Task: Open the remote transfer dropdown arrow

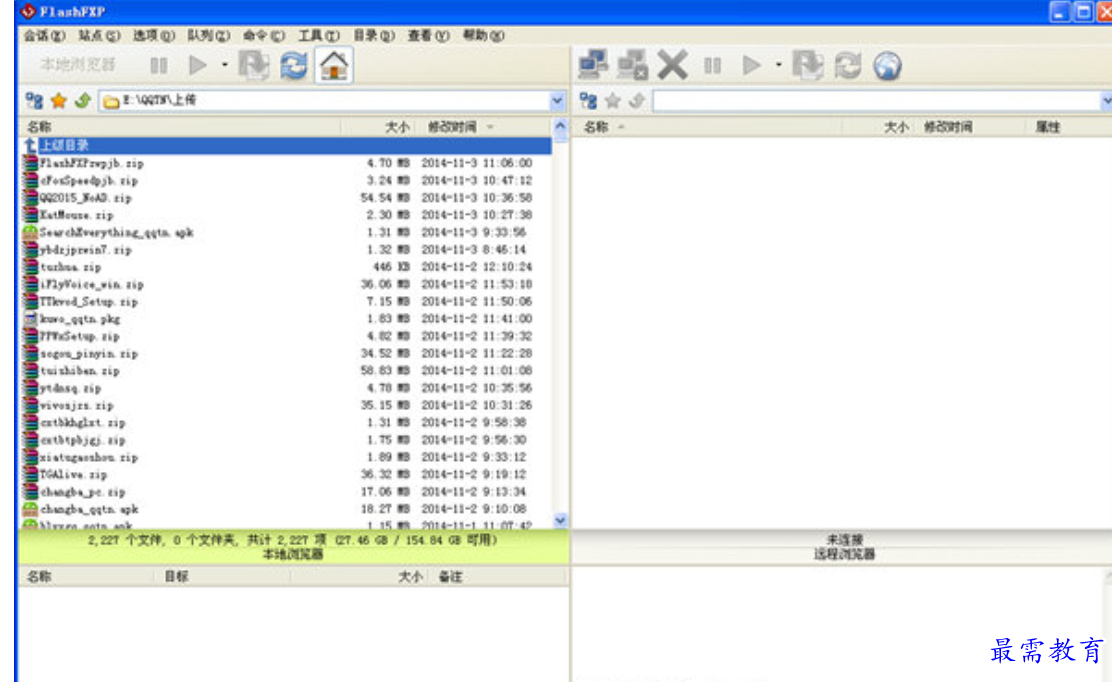Action: point(779,65)
